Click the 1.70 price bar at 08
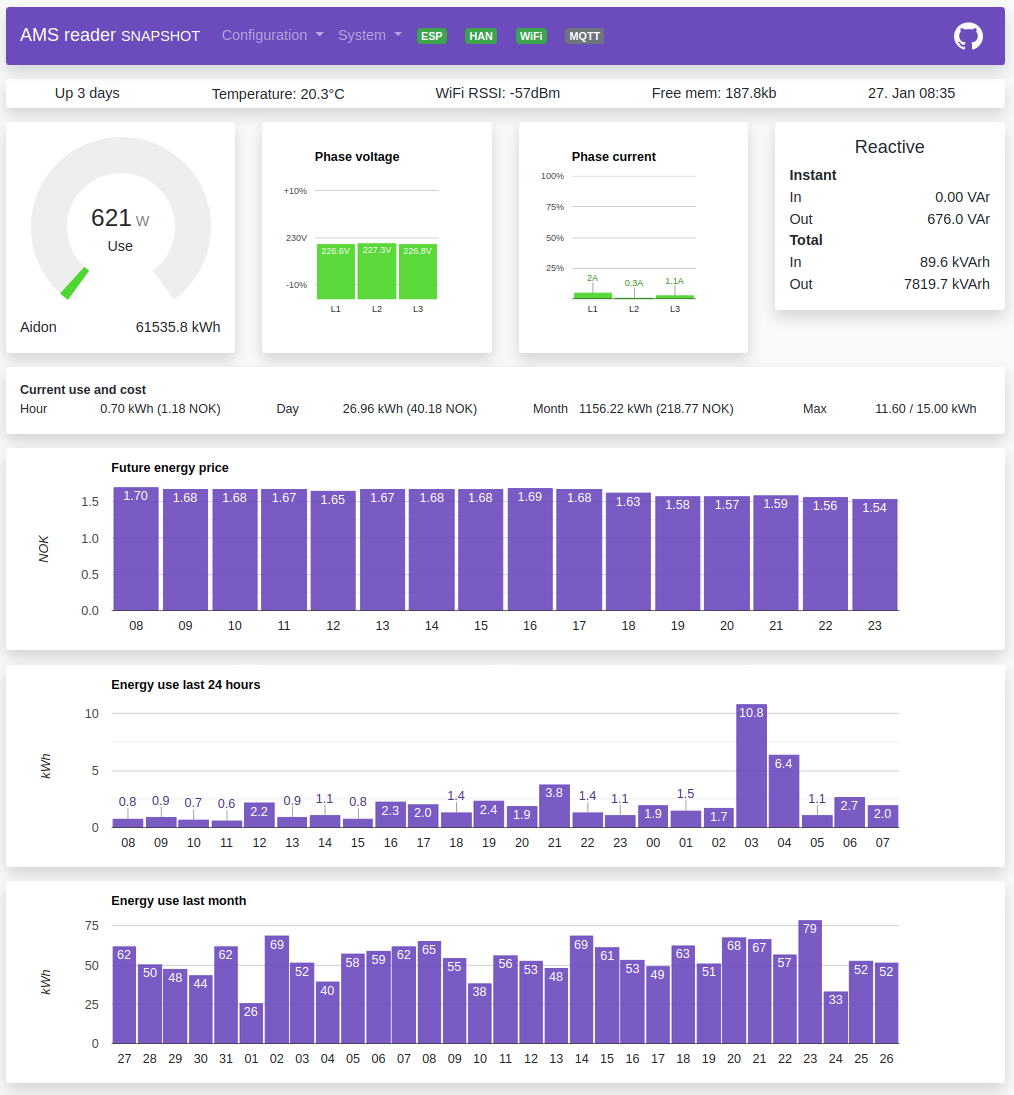This screenshot has width=1014, height=1095. [x=136, y=549]
